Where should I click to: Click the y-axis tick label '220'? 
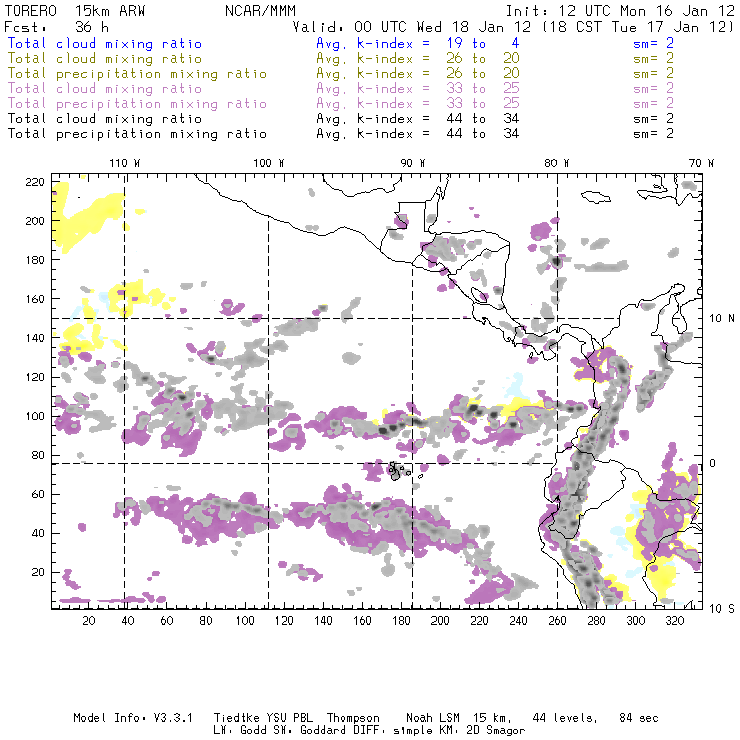(x=35, y=182)
